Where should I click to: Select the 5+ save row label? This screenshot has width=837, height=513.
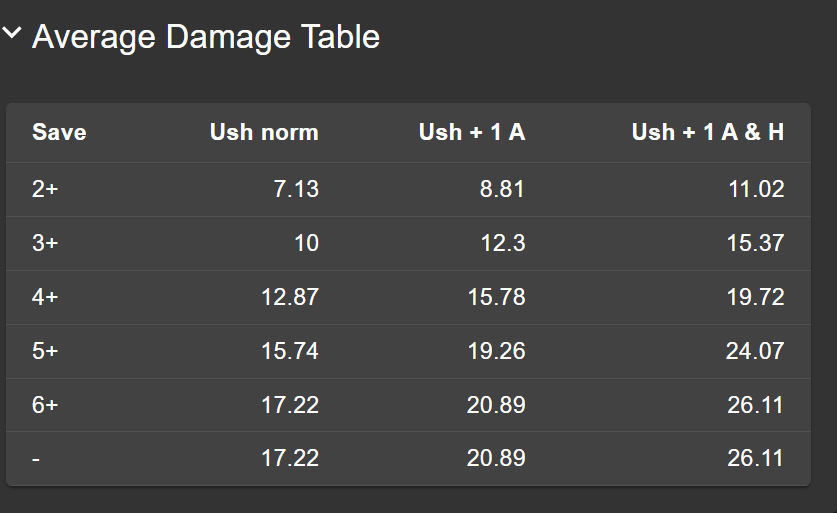45,351
